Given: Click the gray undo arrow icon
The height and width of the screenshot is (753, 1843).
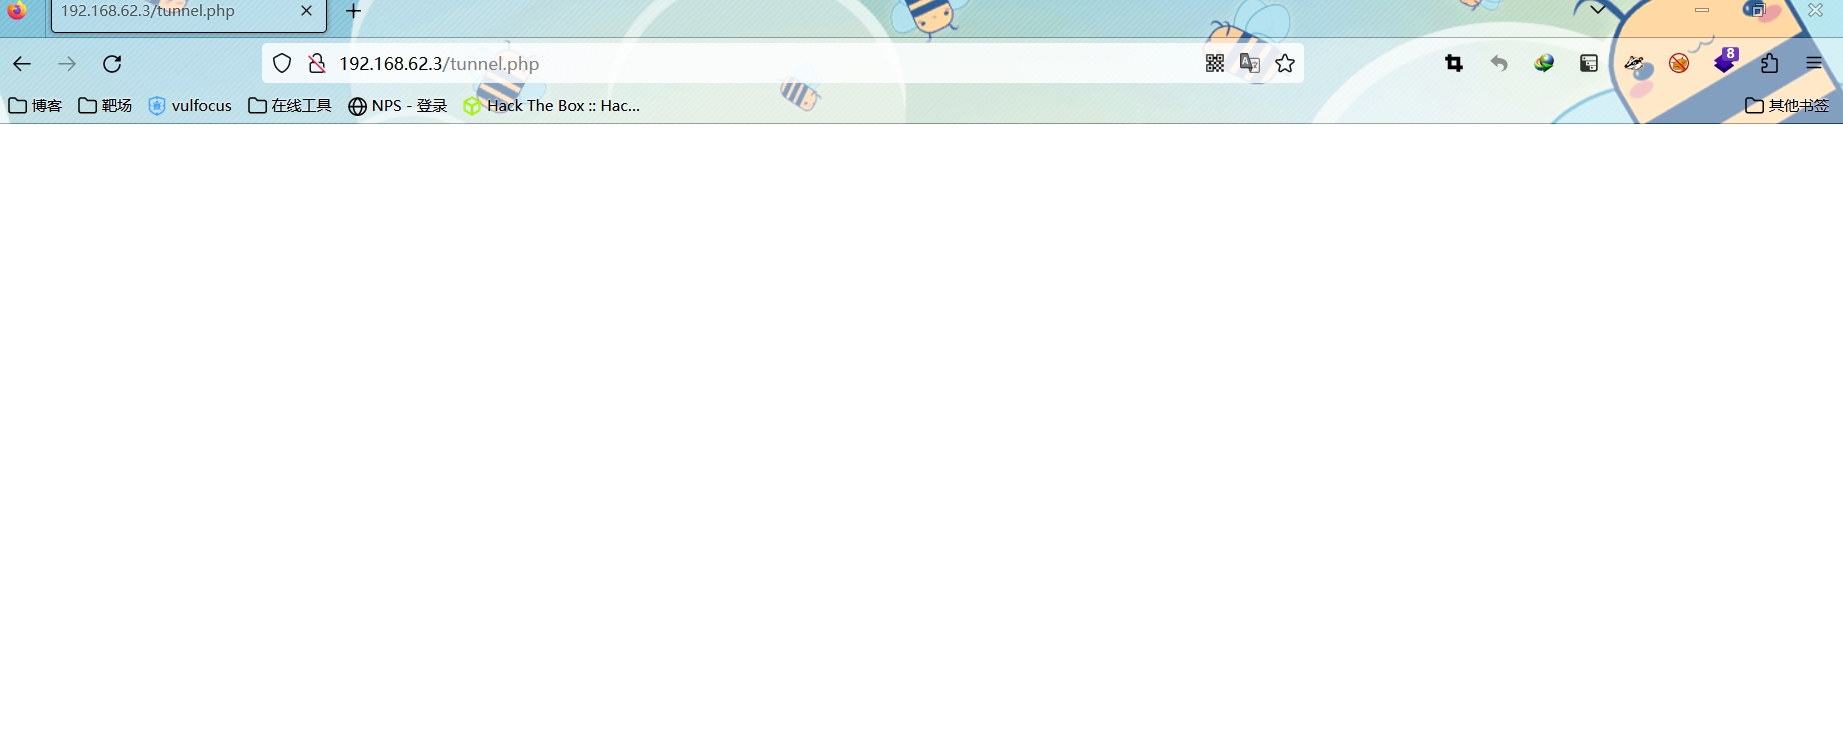Looking at the screenshot, I should click(1499, 64).
